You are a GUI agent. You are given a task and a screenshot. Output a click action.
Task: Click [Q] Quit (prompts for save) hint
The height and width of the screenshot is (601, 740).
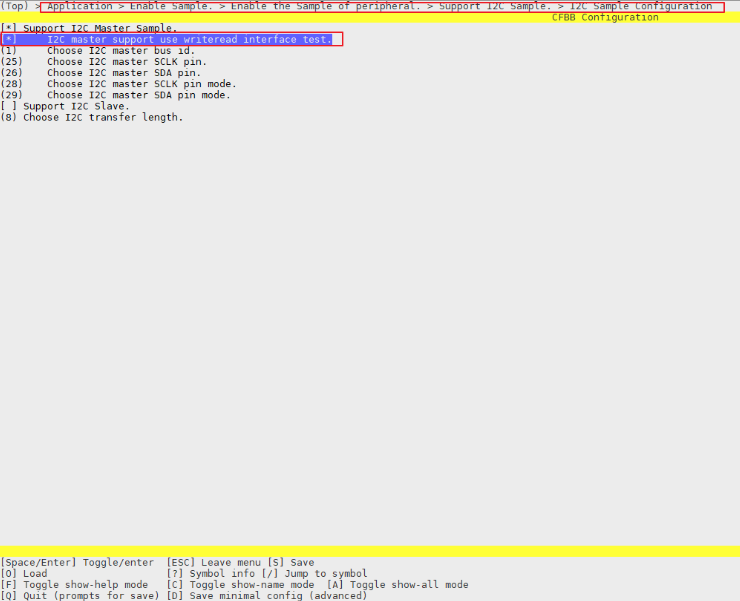80,596
